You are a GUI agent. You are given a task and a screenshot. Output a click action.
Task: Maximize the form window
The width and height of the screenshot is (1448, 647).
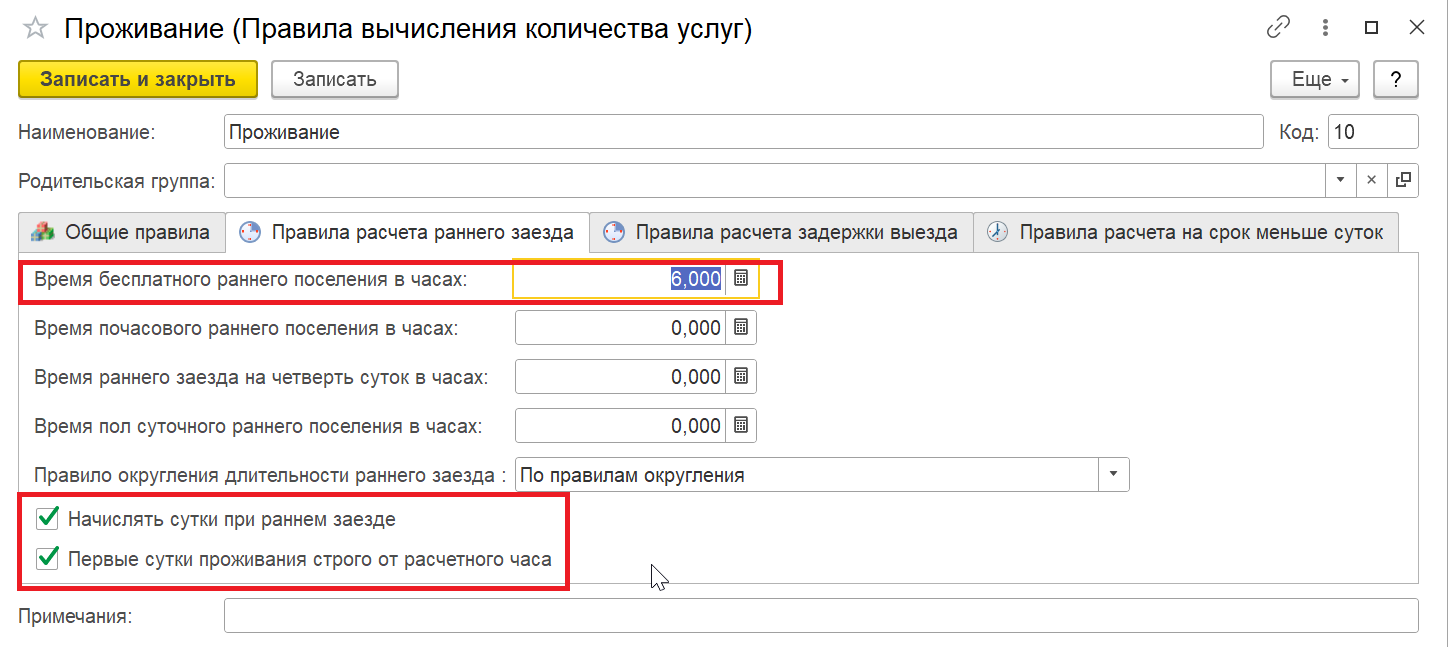(x=1372, y=28)
